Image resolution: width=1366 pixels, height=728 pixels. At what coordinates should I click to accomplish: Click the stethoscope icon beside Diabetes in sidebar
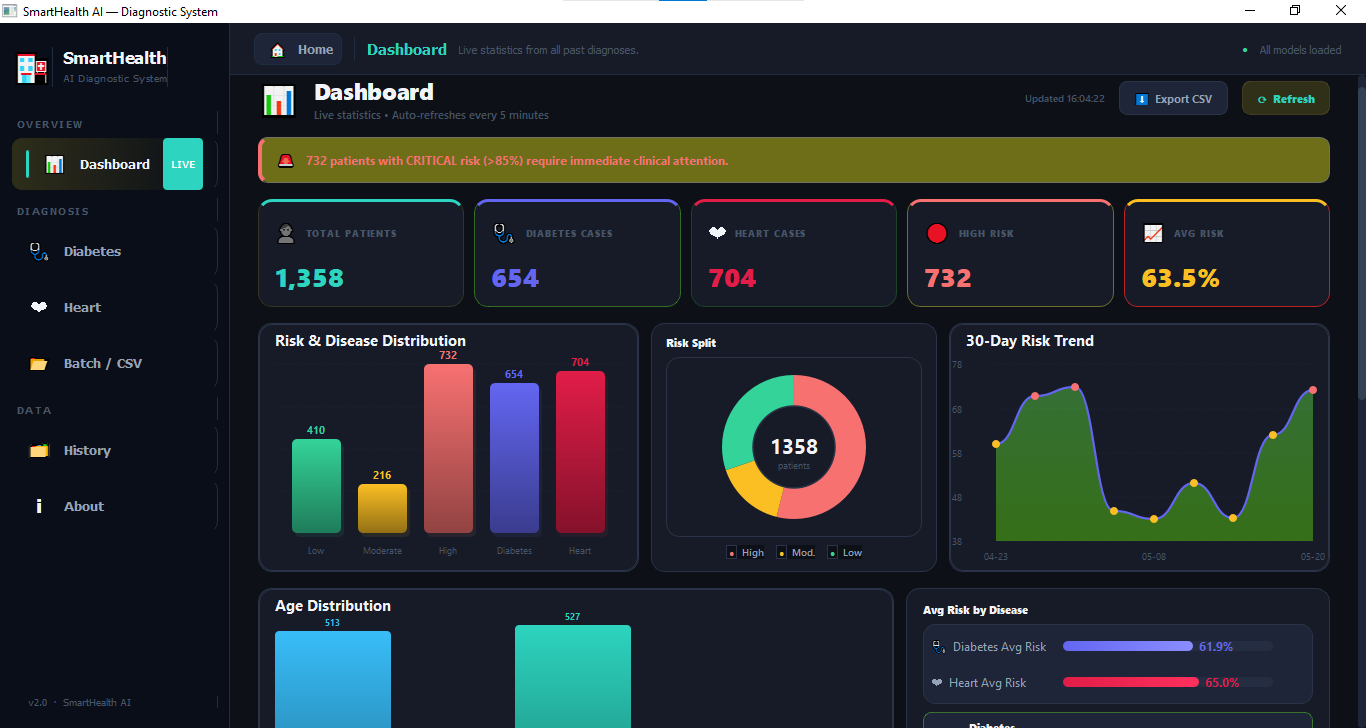(x=38, y=252)
